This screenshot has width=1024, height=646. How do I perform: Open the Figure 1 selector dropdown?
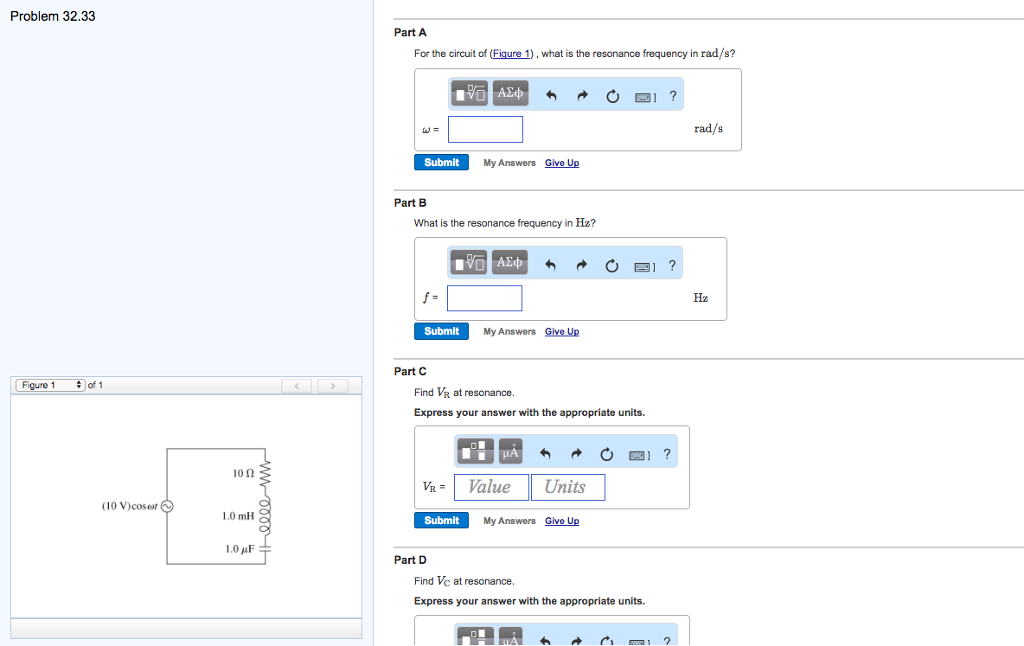(x=49, y=384)
